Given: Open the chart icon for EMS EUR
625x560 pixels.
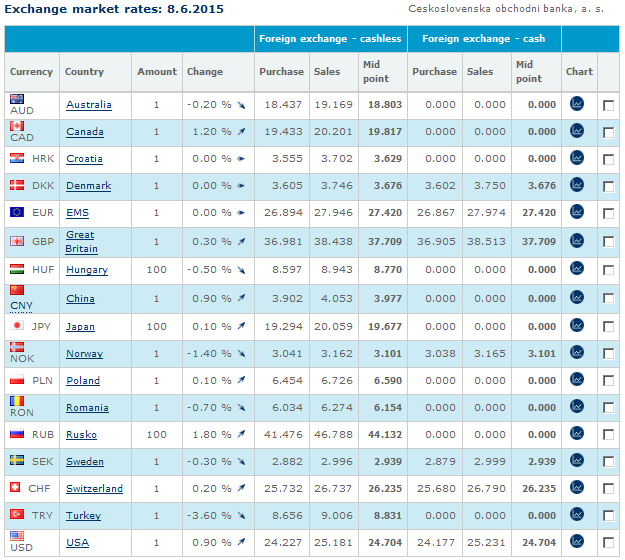Looking at the screenshot, I should [x=577, y=212].
